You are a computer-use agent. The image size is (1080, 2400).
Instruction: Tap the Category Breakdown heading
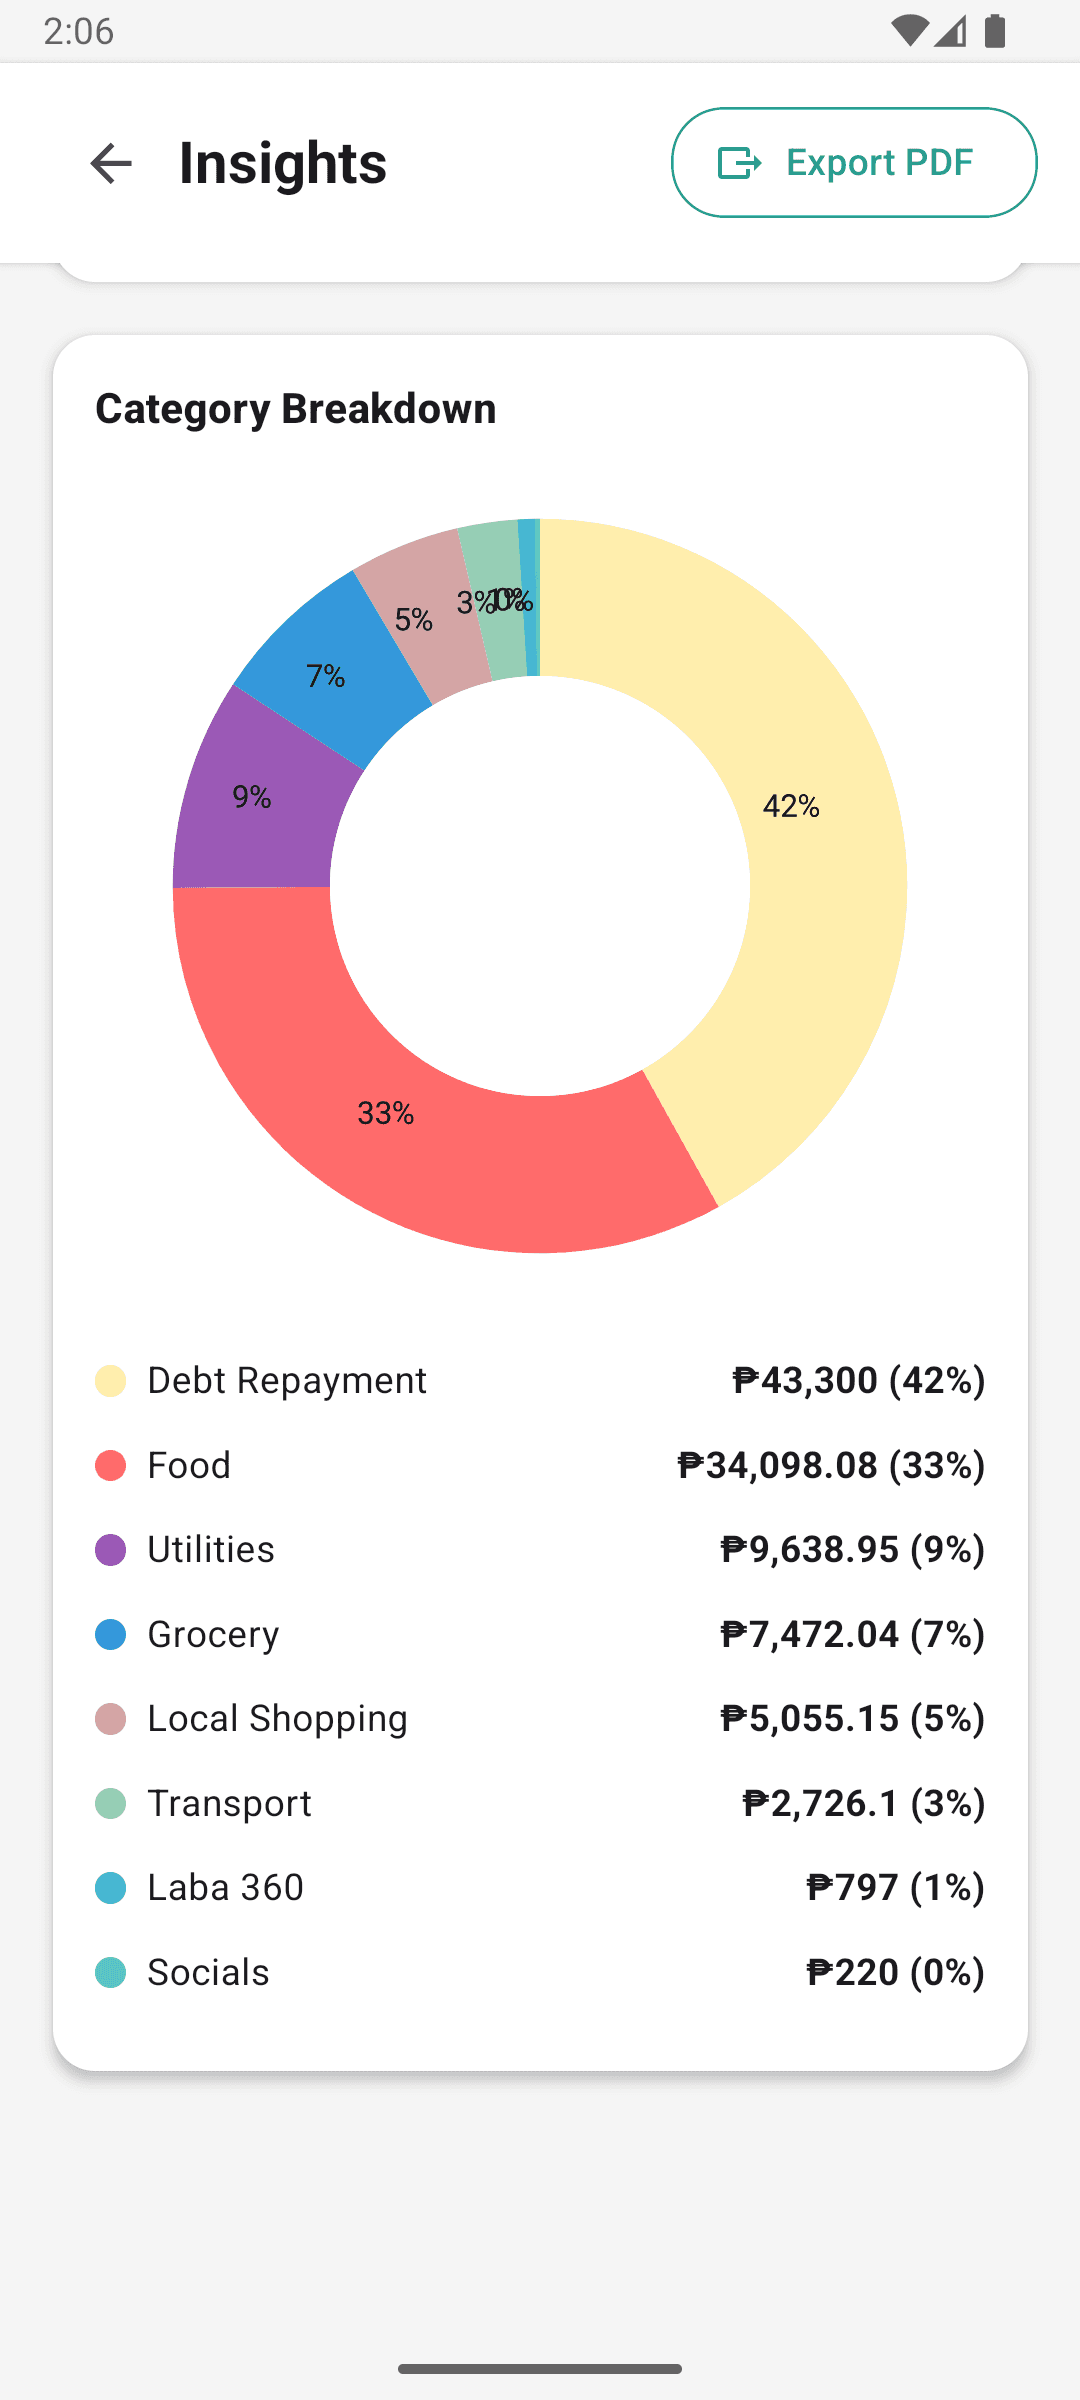(296, 409)
